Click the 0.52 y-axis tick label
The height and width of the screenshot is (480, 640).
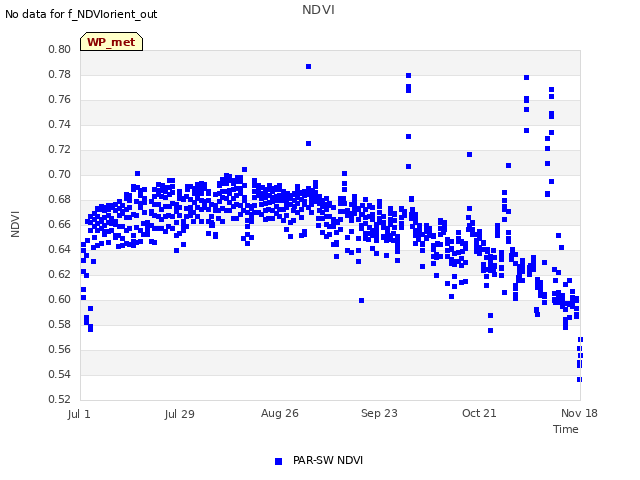click(x=59, y=399)
